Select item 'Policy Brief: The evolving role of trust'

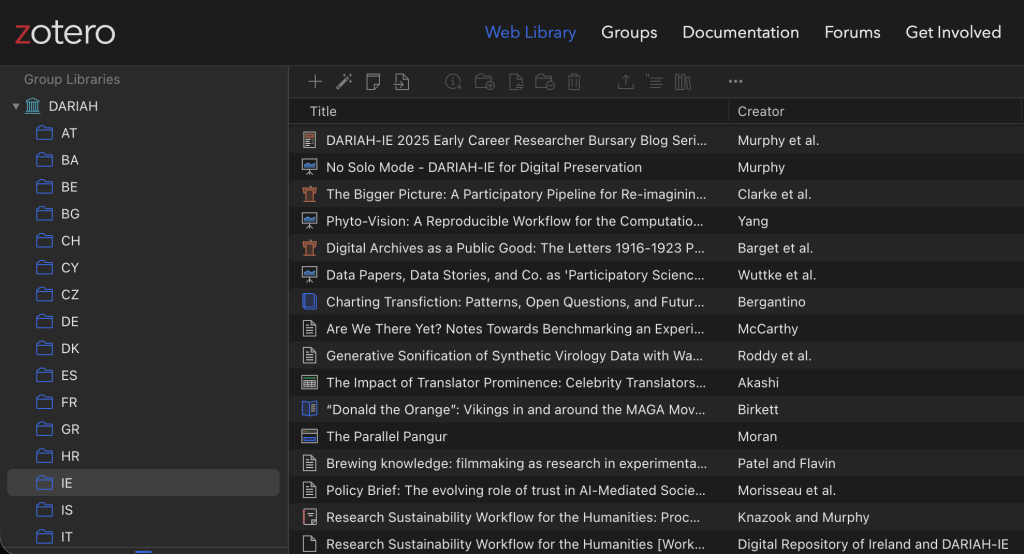(x=516, y=490)
